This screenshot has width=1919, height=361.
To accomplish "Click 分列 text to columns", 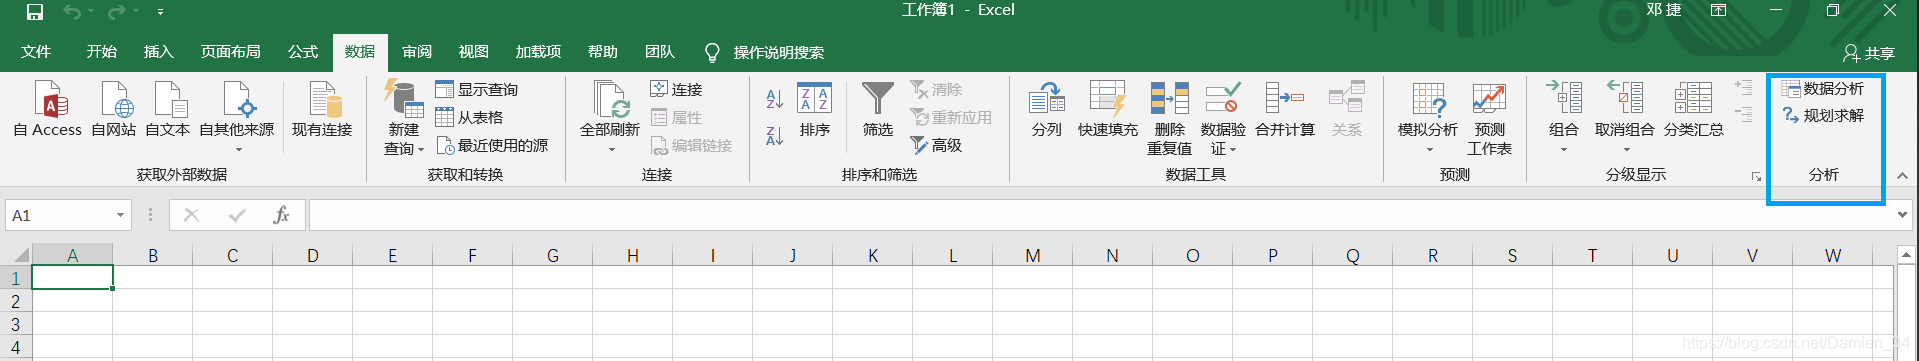I will (x=1047, y=110).
